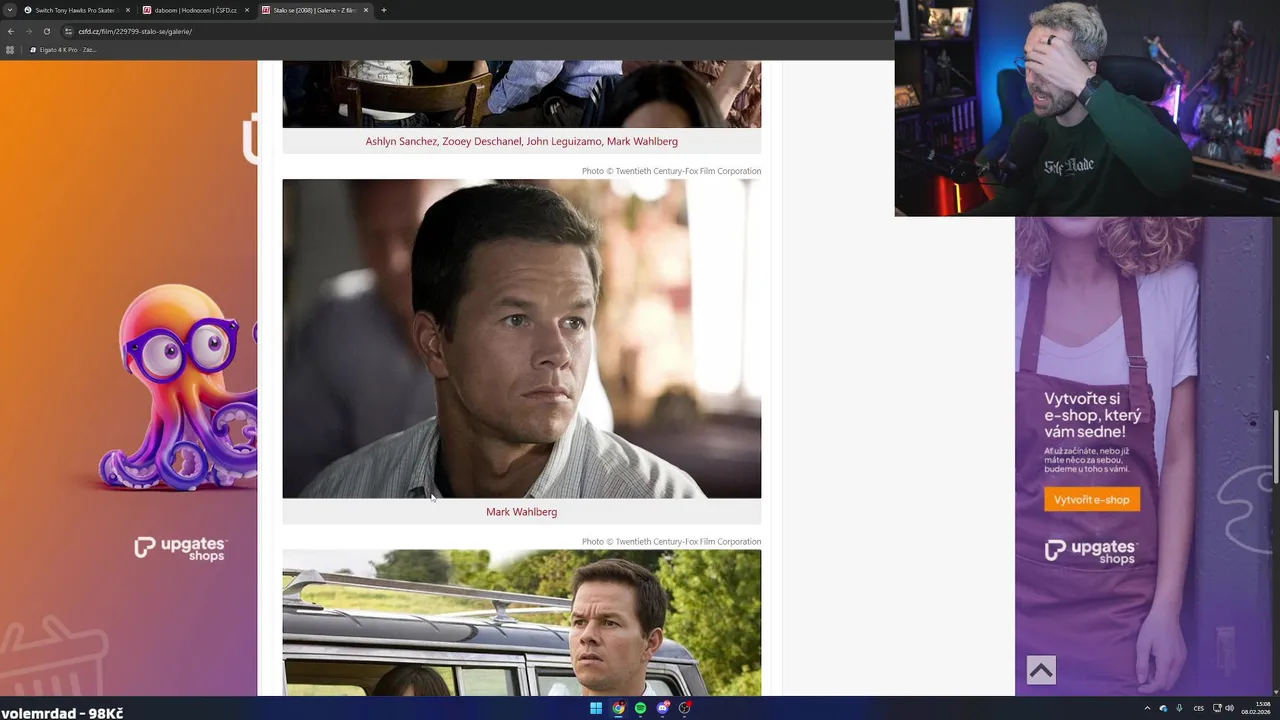Click the browser back arrow
The image size is (1280, 720).
10,31
